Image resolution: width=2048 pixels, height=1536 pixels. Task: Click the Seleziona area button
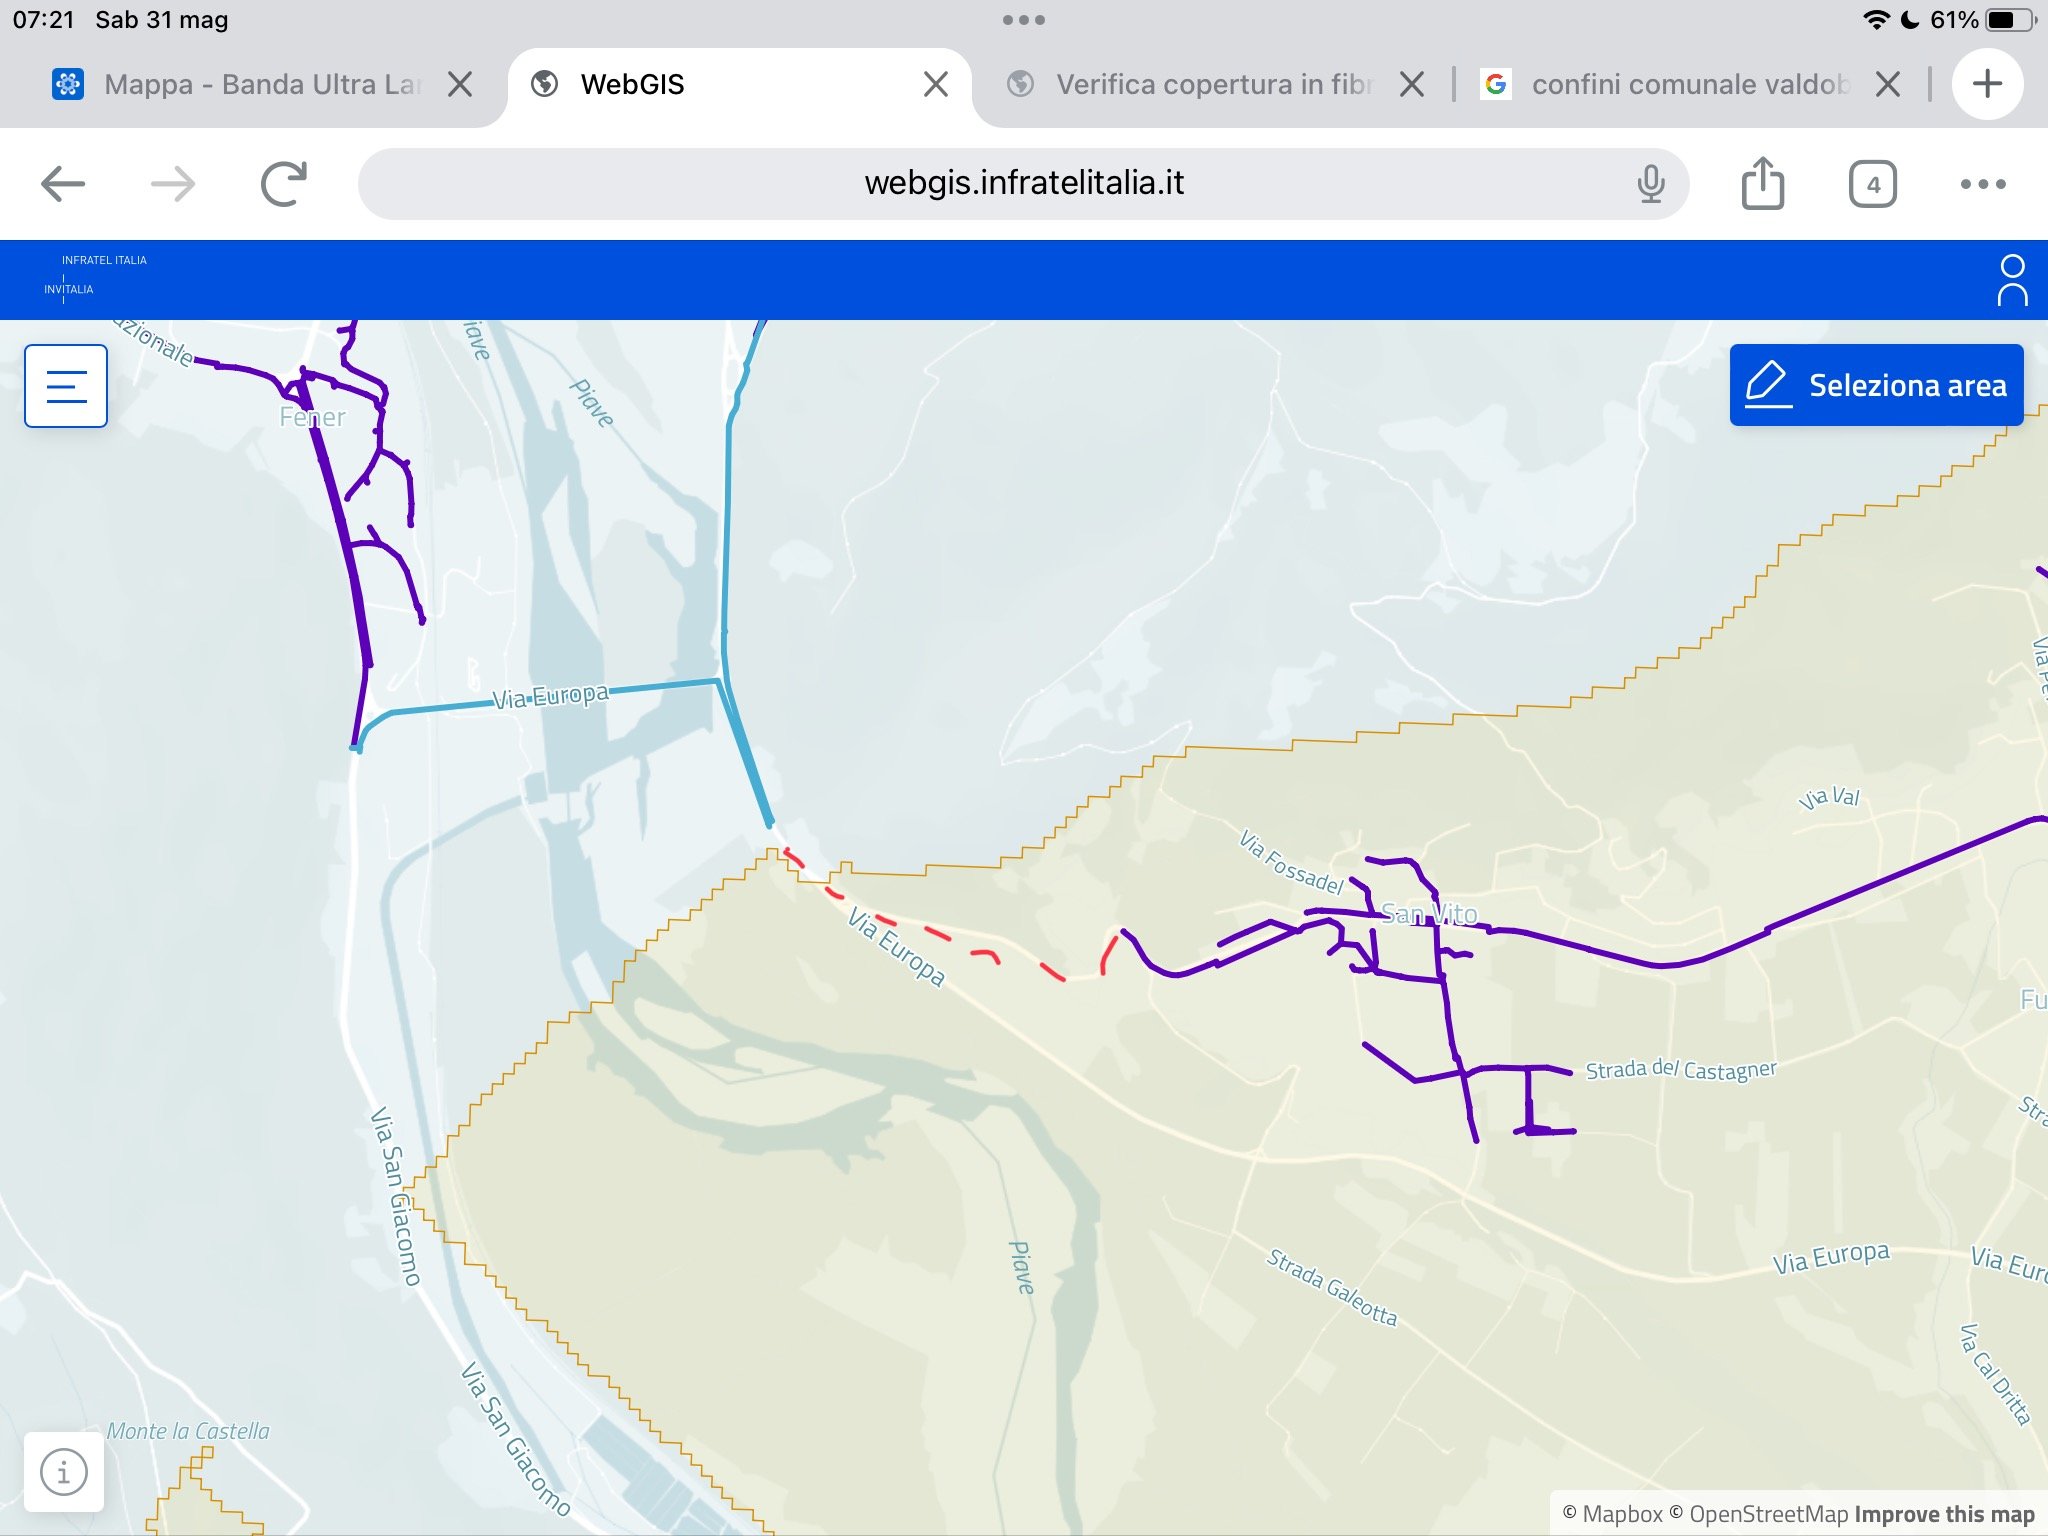[1876, 386]
